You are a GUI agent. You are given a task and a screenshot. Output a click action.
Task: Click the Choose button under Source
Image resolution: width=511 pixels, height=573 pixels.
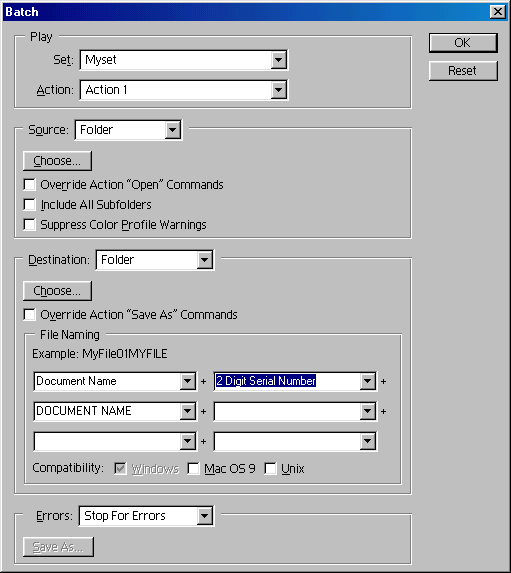[x=57, y=161]
